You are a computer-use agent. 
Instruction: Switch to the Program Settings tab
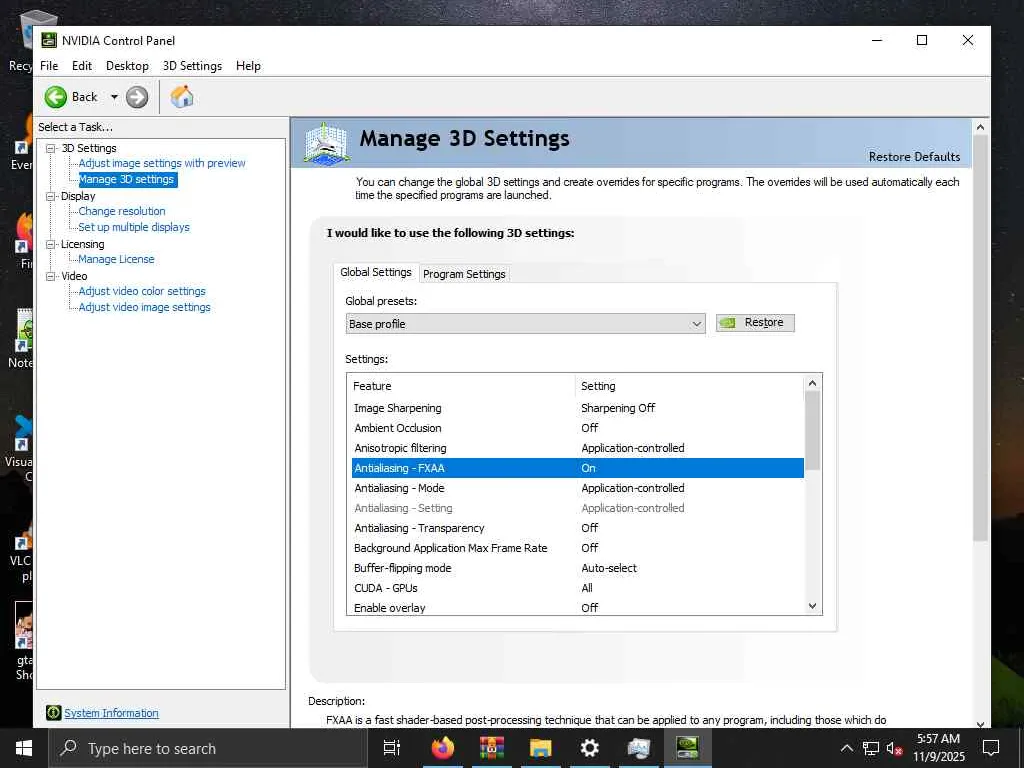[464, 274]
